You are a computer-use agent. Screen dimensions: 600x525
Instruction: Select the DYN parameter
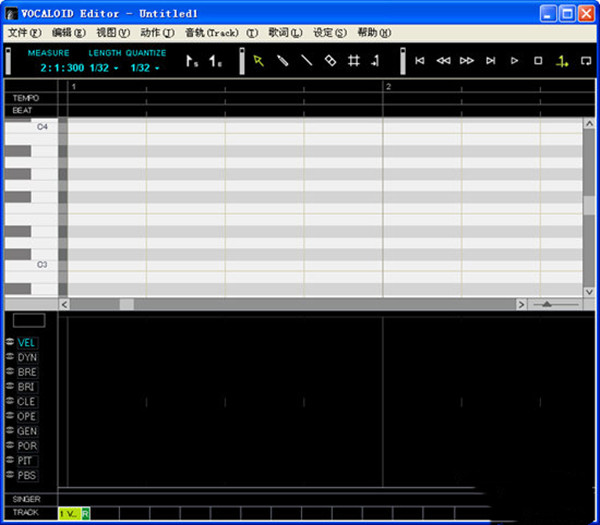tap(27, 357)
